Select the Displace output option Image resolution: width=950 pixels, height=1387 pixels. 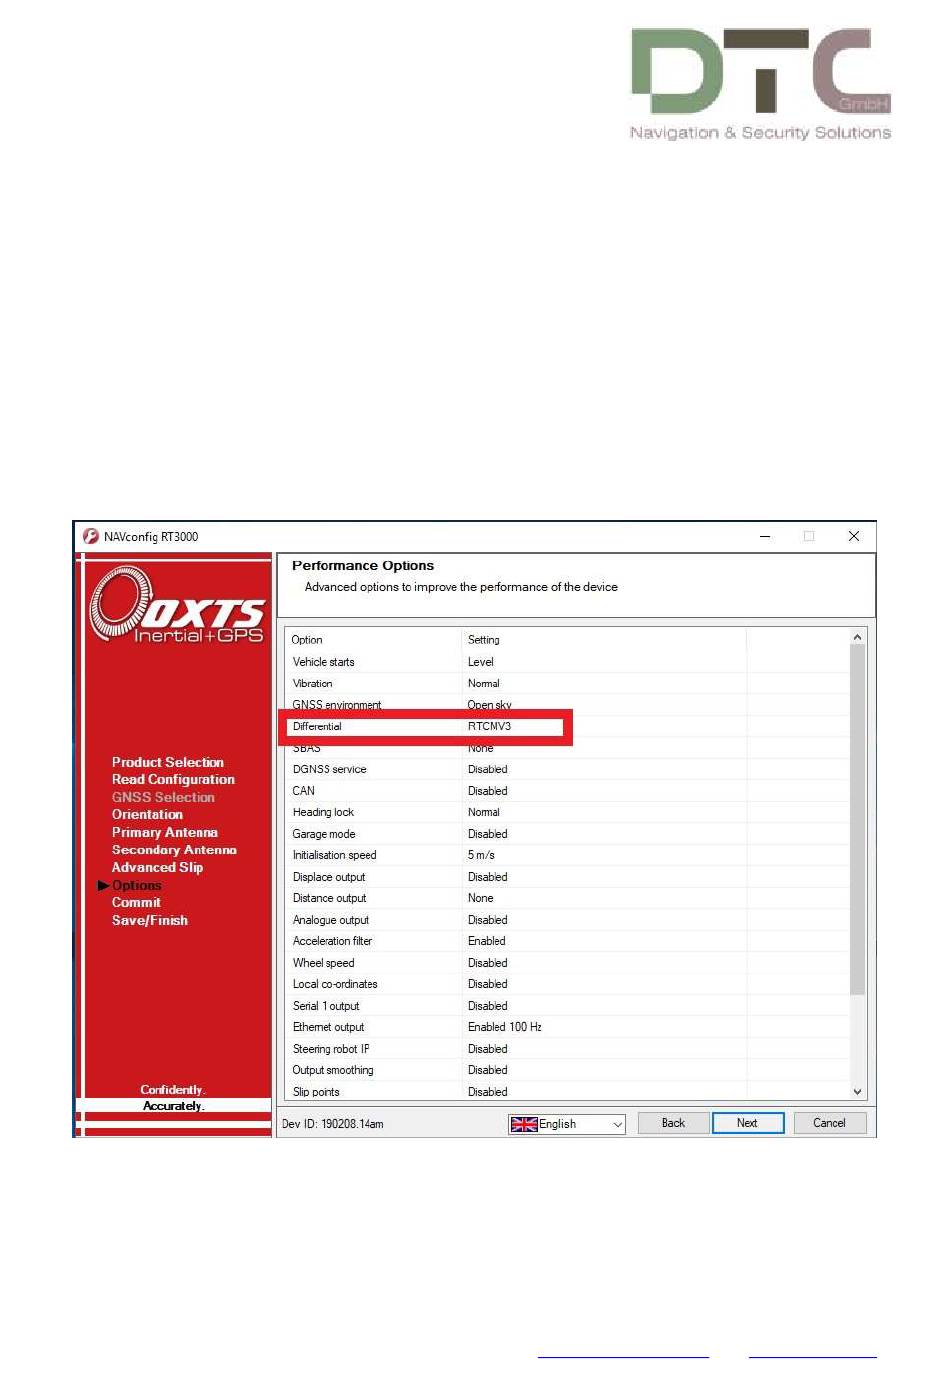tap(329, 877)
